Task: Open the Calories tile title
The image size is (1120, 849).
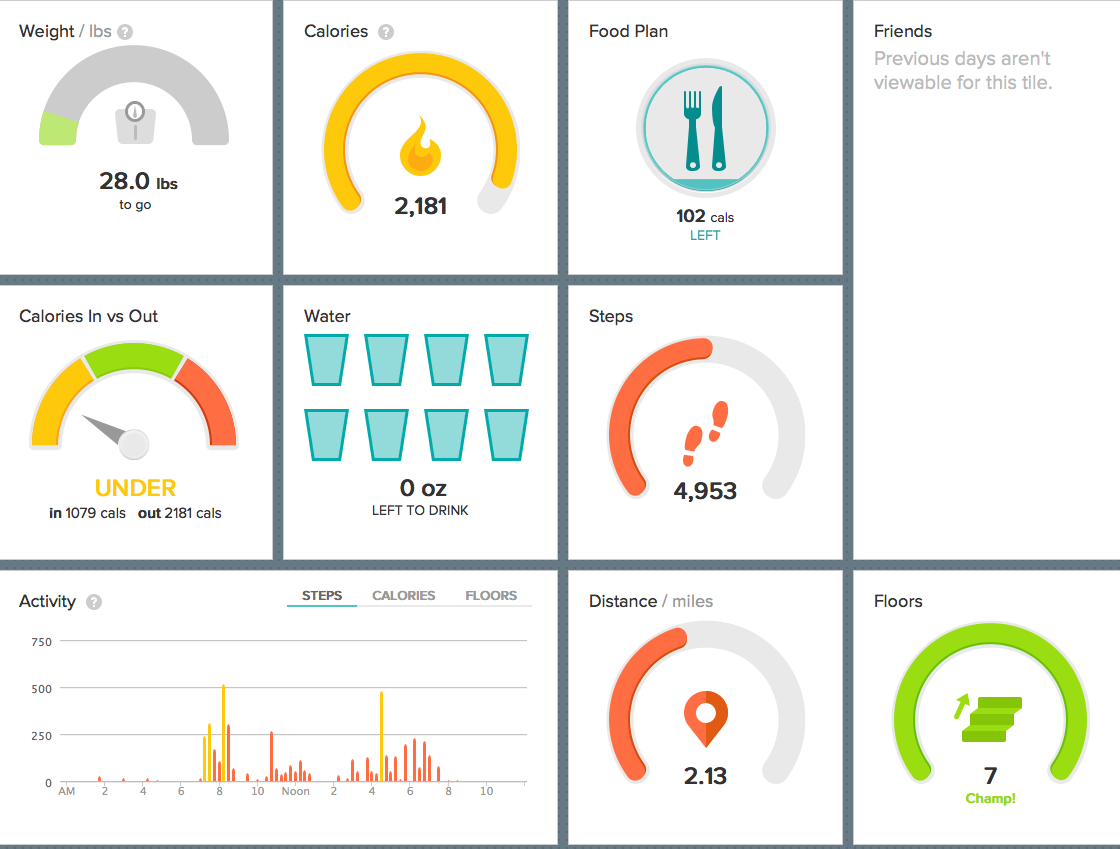Action: [336, 31]
